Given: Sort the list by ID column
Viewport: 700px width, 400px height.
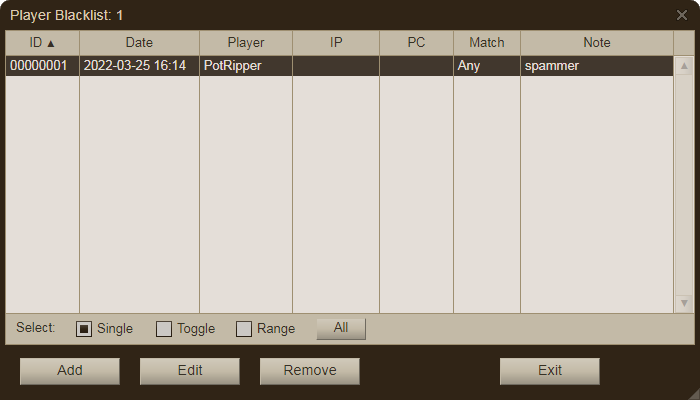Looking at the screenshot, I should tap(42, 43).
